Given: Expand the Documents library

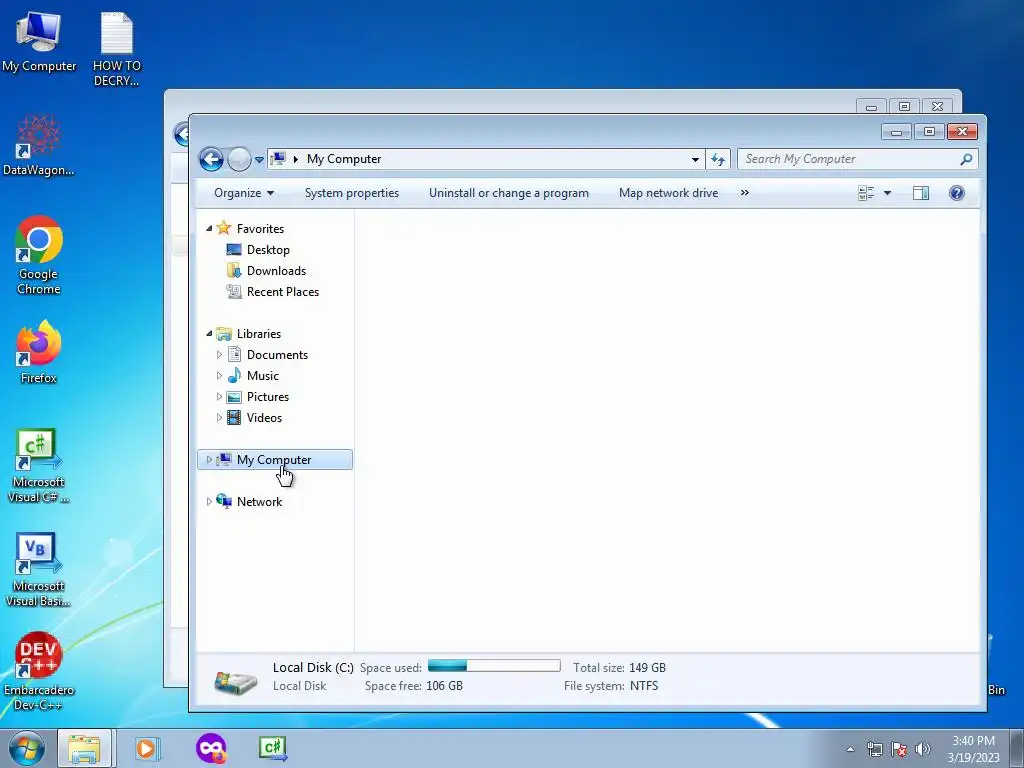Looking at the screenshot, I should tap(219, 355).
